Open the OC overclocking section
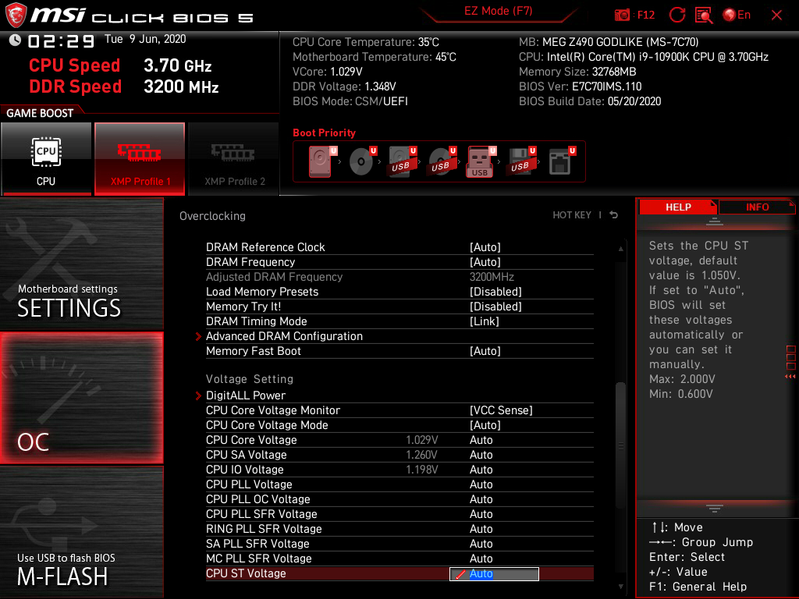 [x=82, y=398]
